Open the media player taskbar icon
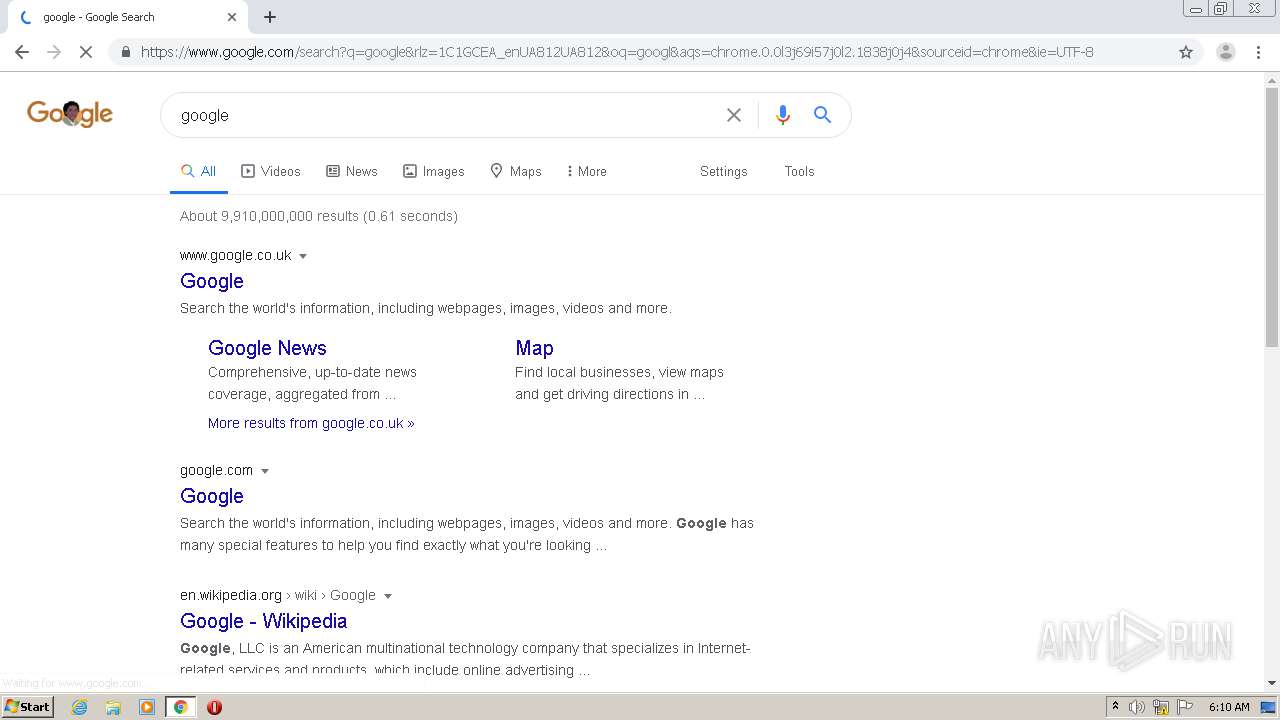Viewport: 1280px width, 720px height. click(147, 707)
